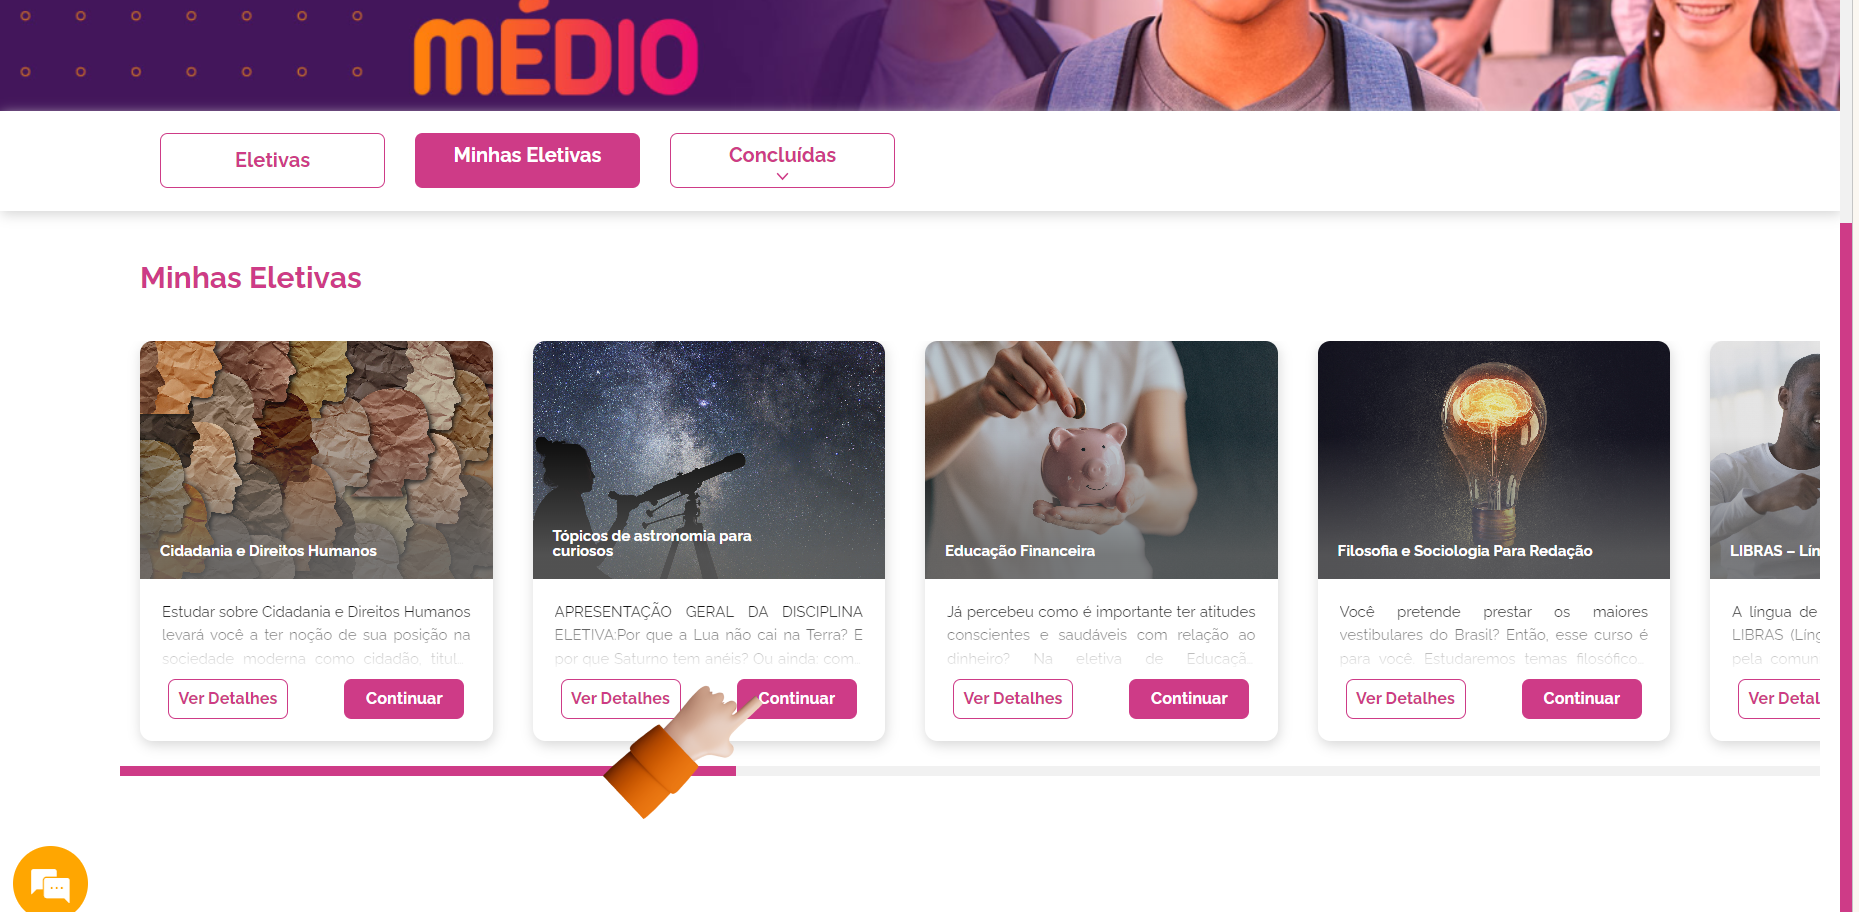Viewport: 1859px width, 912px height.
Task: Click the paper faces Cidadania thumbnail
Action: pyautogui.click(x=316, y=460)
